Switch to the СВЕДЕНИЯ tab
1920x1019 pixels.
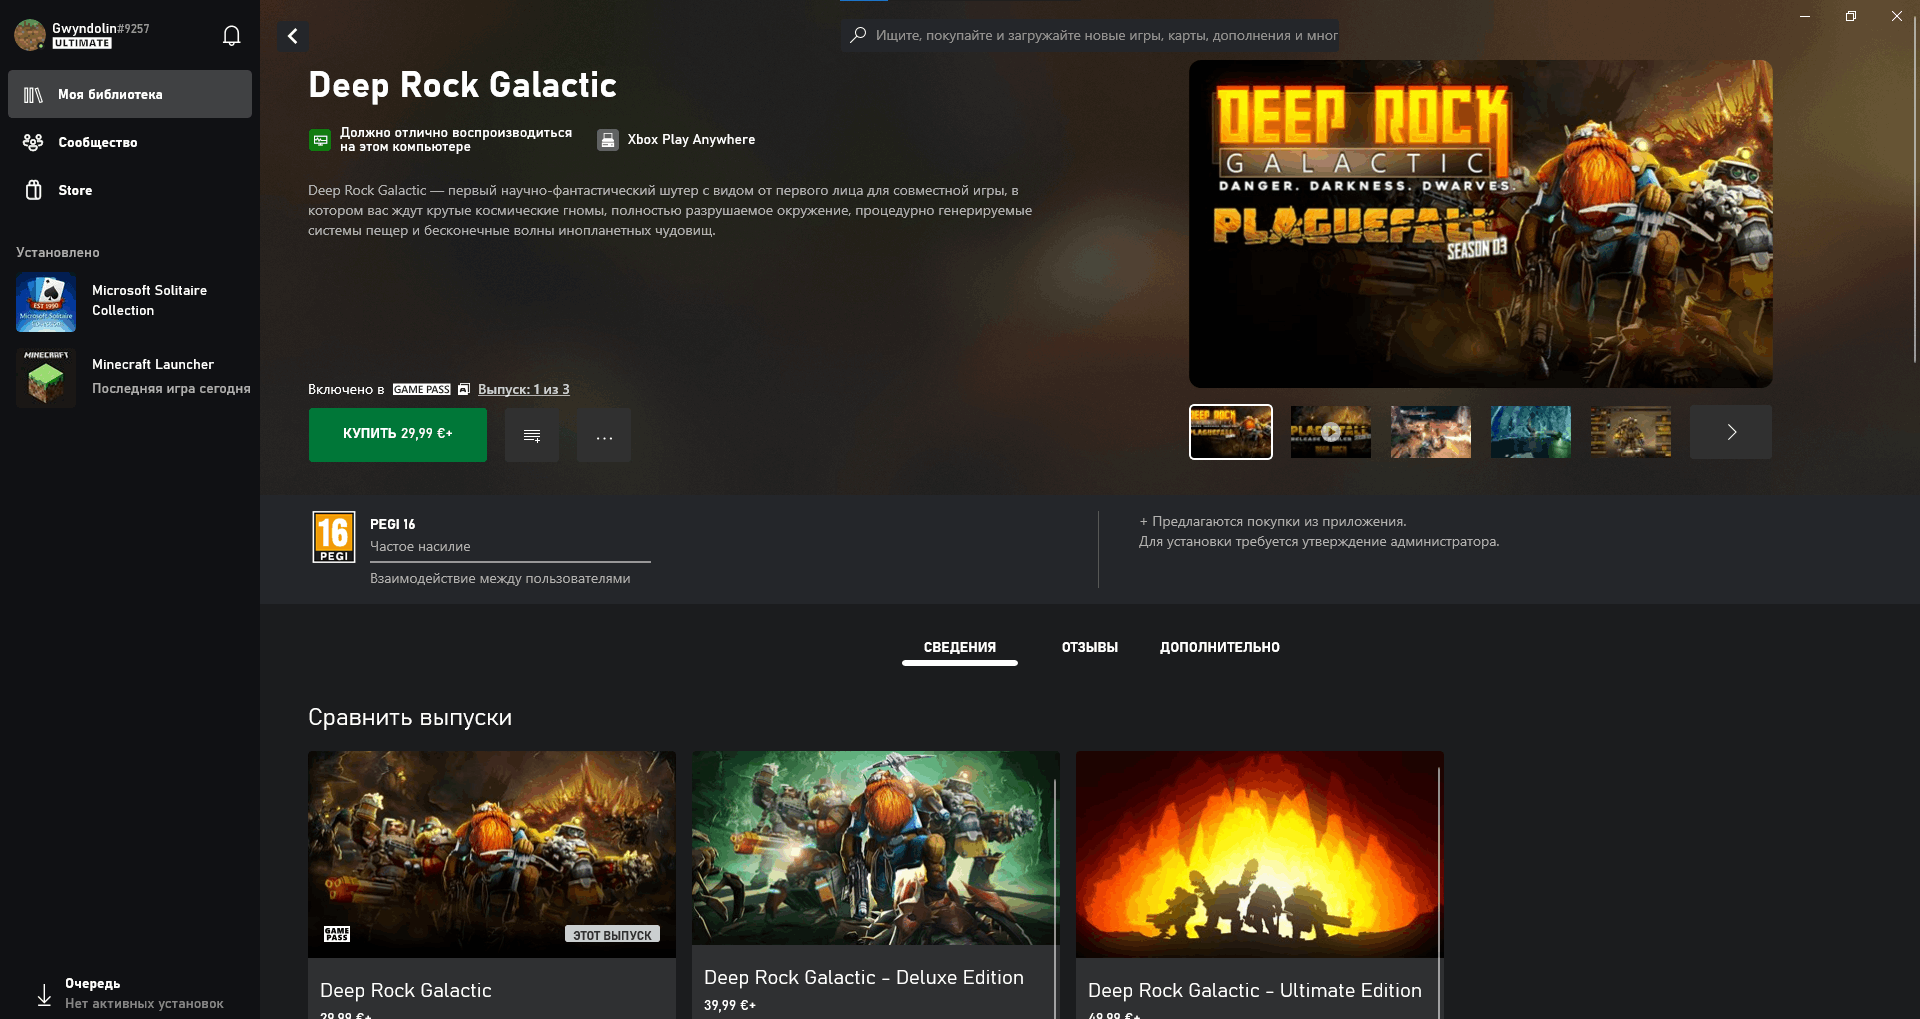tap(960, 647)
